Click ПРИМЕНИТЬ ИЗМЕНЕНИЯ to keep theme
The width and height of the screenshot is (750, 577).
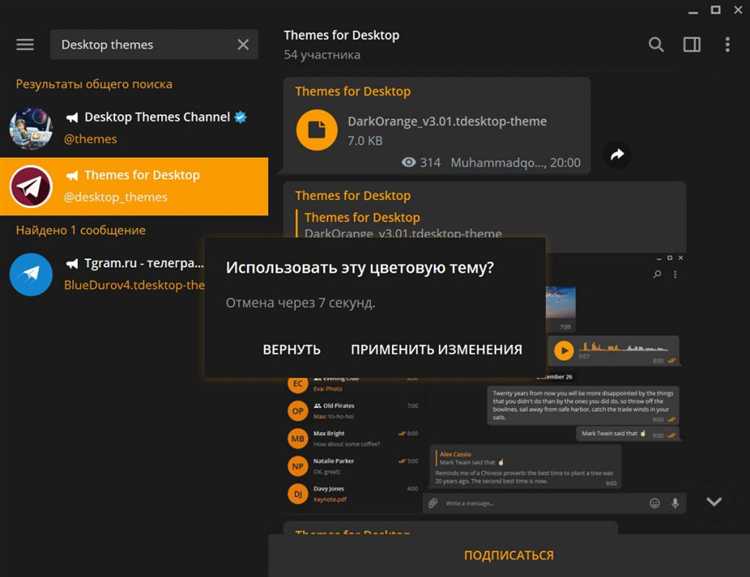[437, 350]
